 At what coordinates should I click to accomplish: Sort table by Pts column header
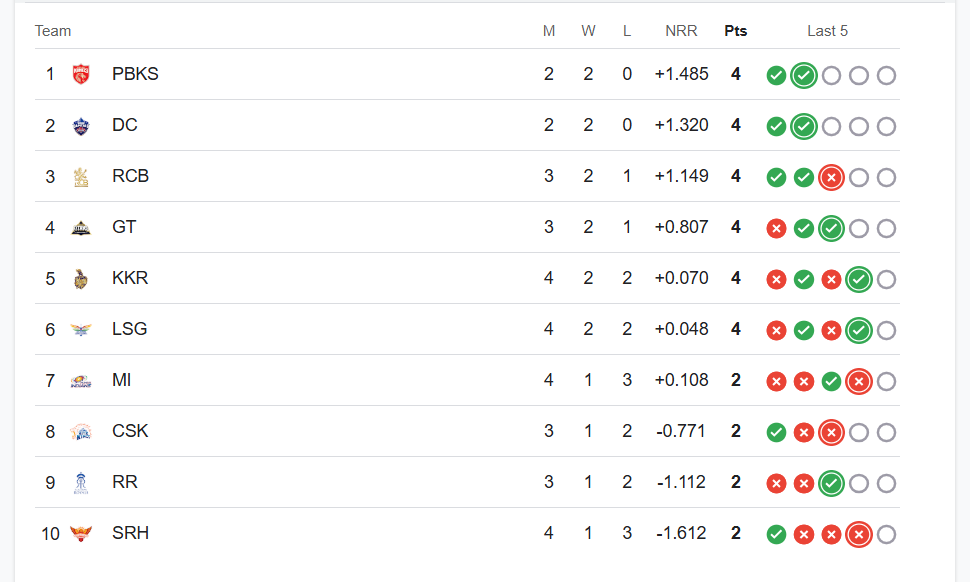pyautogui.click(x=736, y=31)
